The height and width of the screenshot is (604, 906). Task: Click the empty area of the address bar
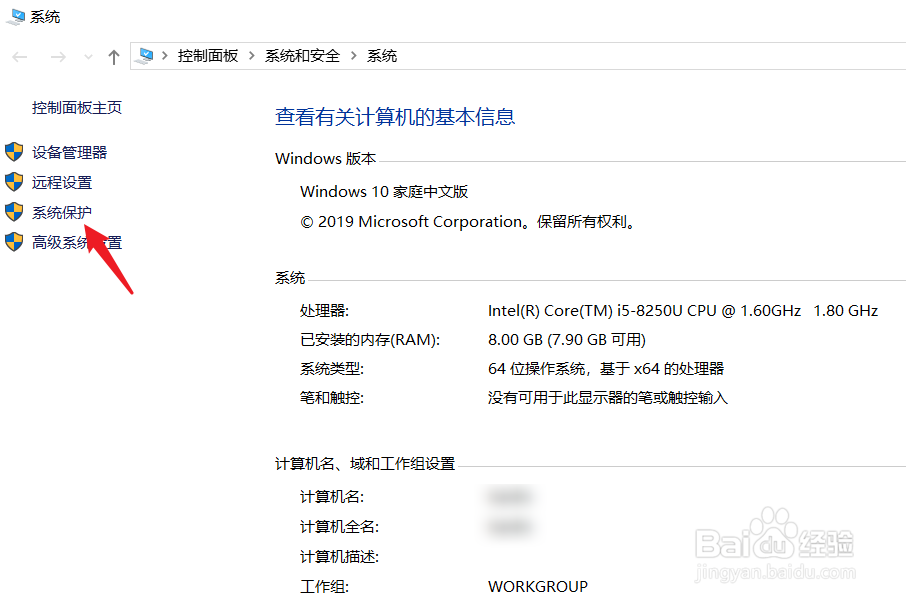(600, 56)
